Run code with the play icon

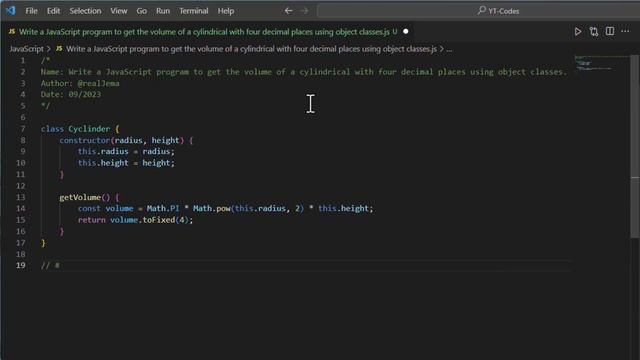click(x=578, y=31)
